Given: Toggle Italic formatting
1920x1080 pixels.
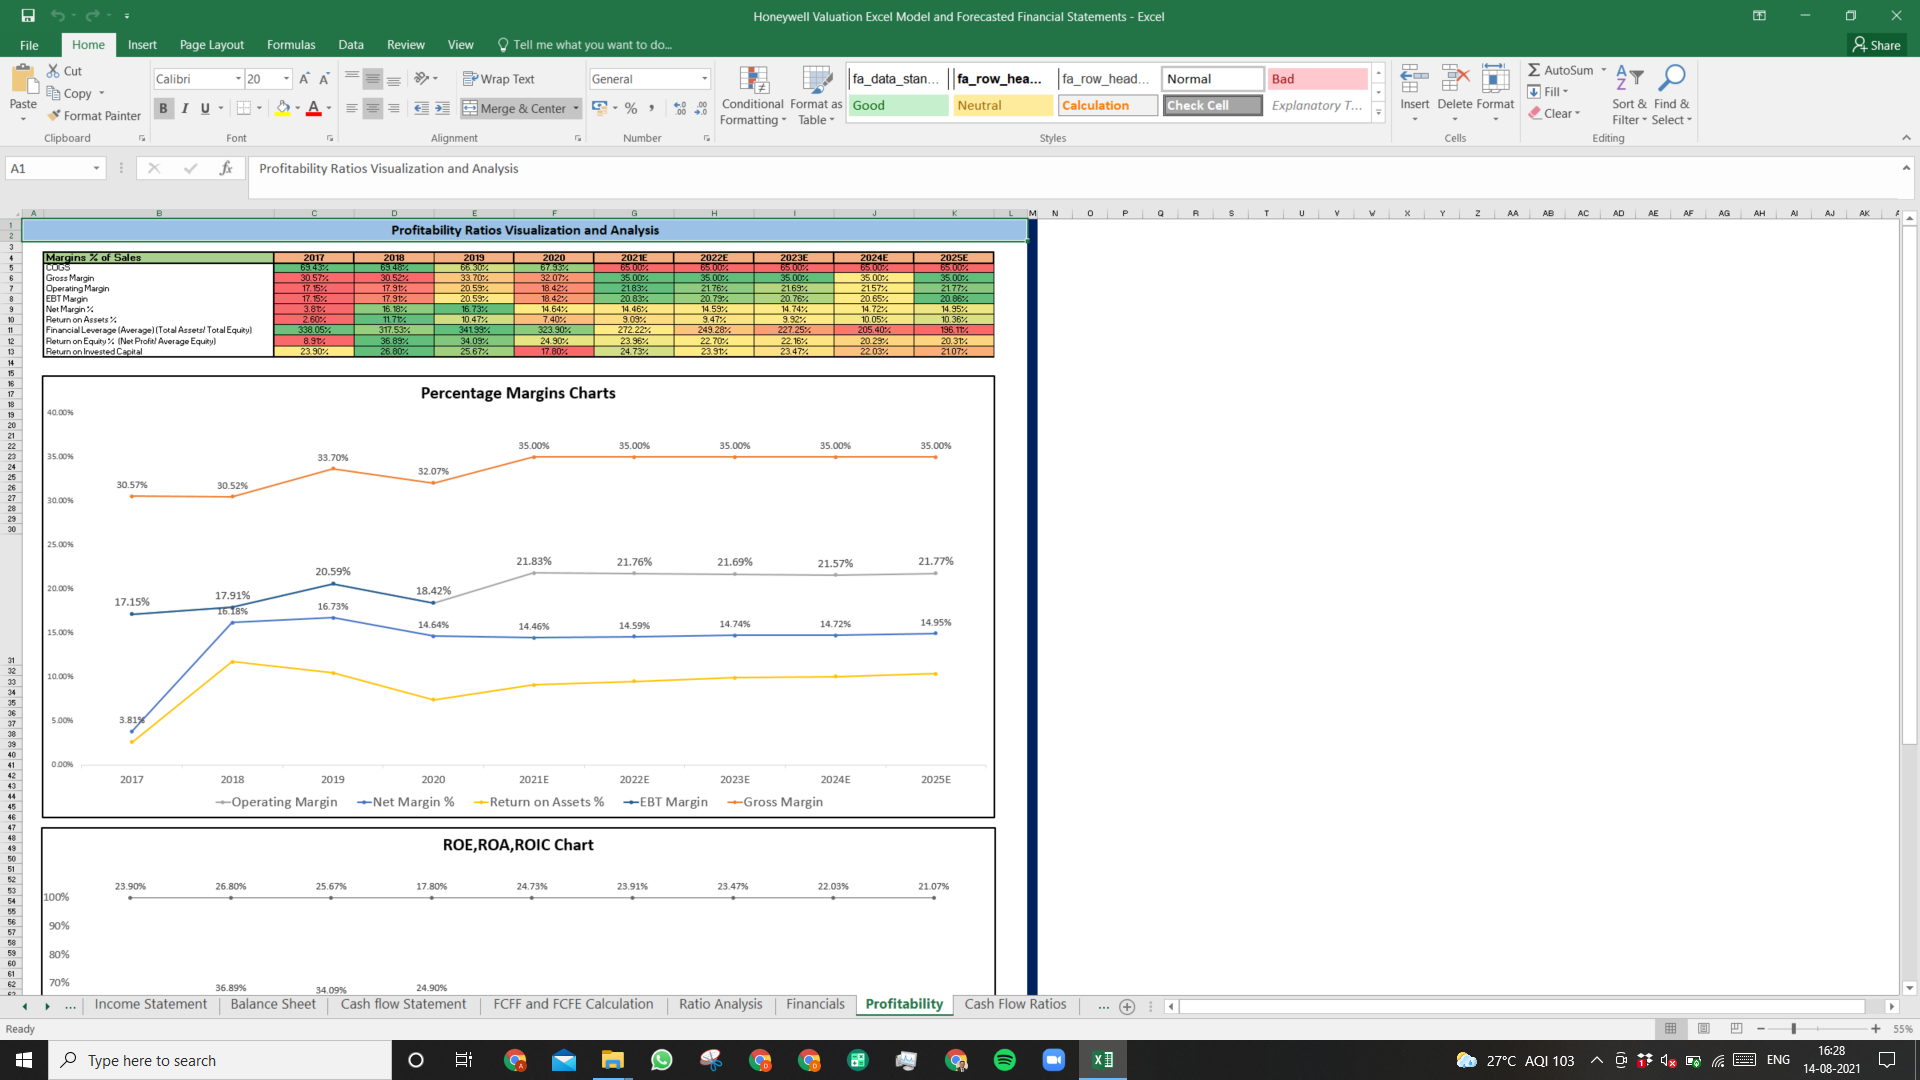Looking at the screenshot, I should (x=184, y=108).
